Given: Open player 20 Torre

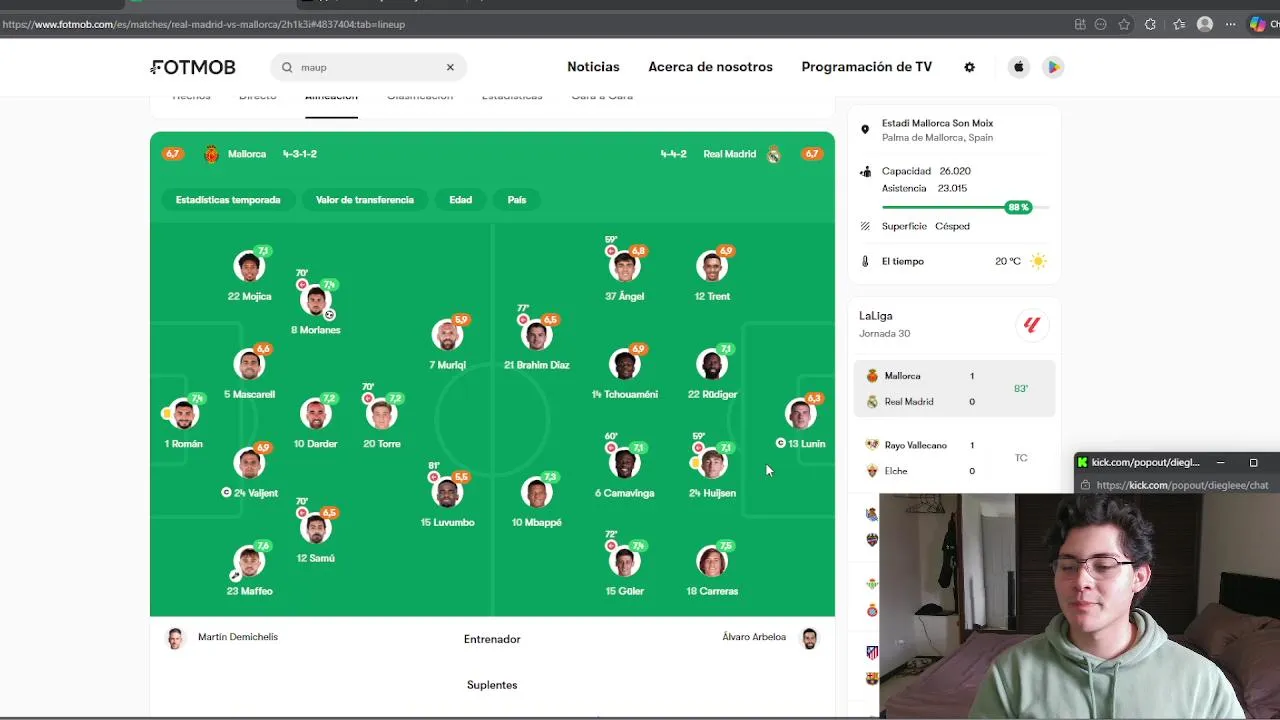Looking at the screenshot, I should 382,422.
